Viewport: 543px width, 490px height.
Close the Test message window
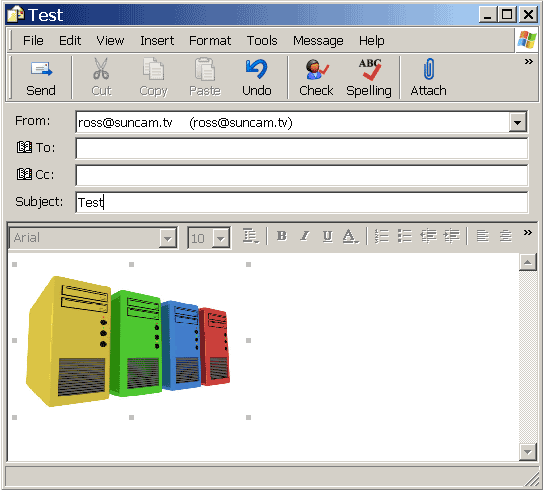coord(528,15)
